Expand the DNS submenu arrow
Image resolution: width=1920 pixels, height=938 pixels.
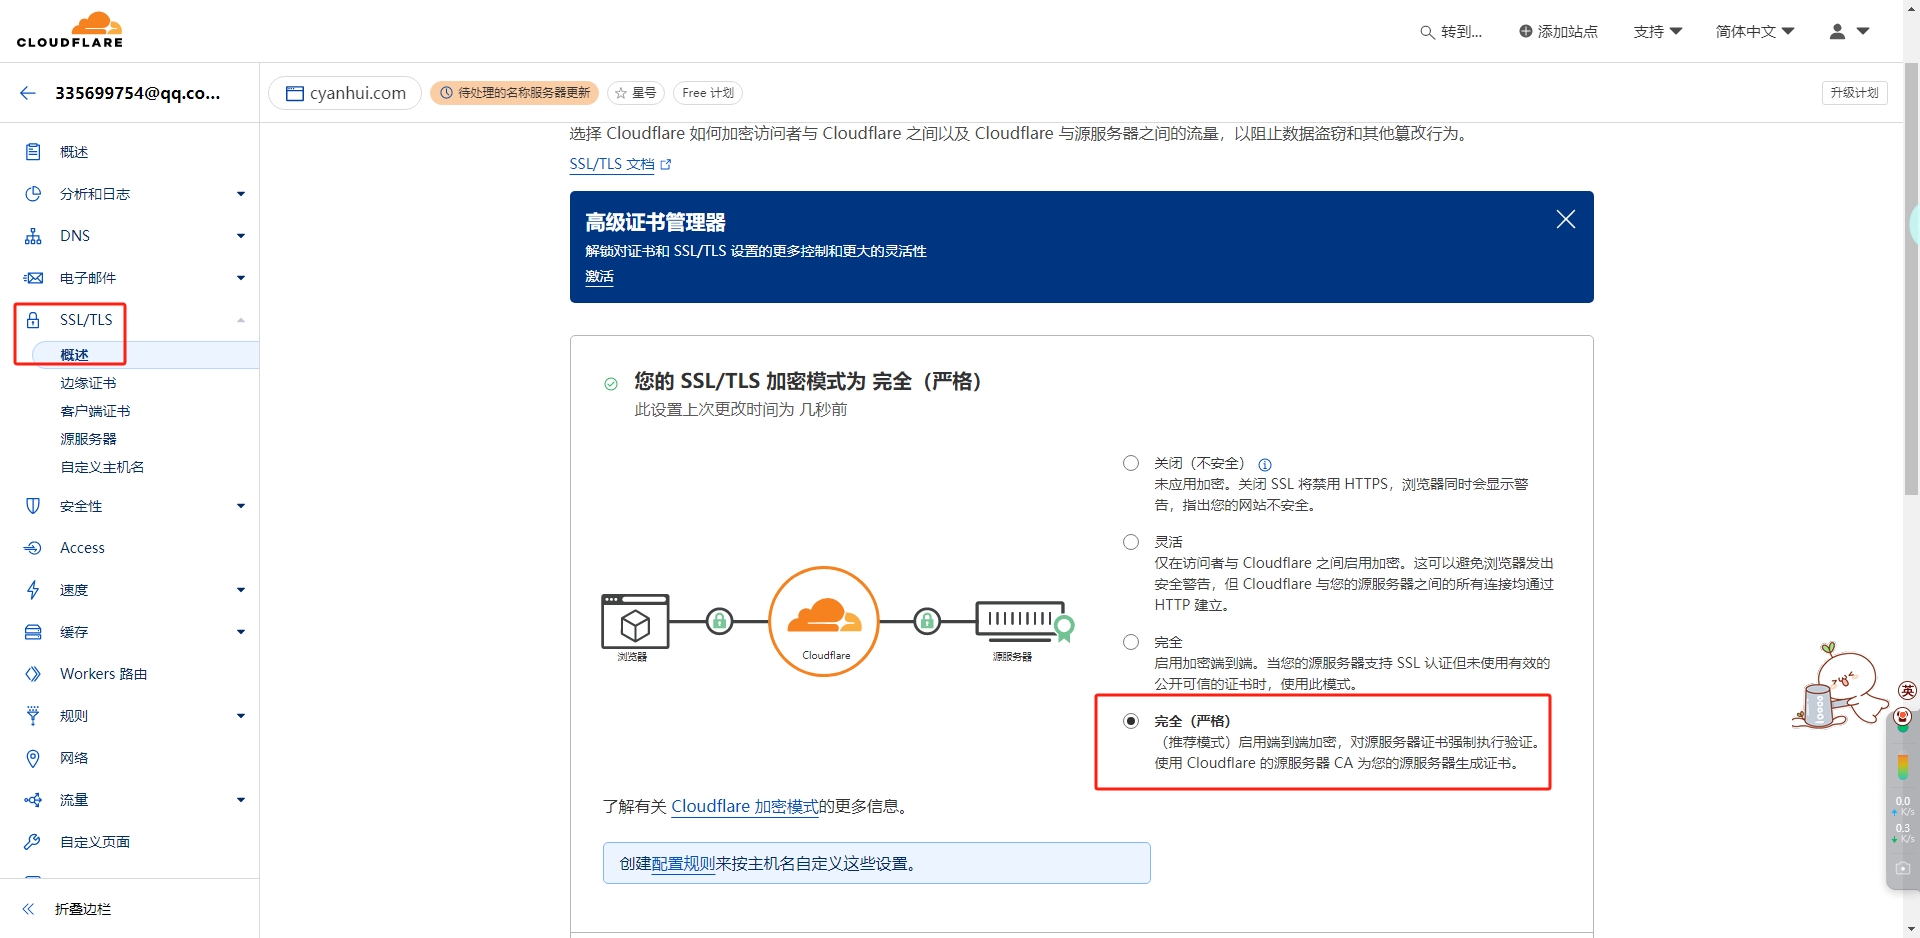(241, 236)
